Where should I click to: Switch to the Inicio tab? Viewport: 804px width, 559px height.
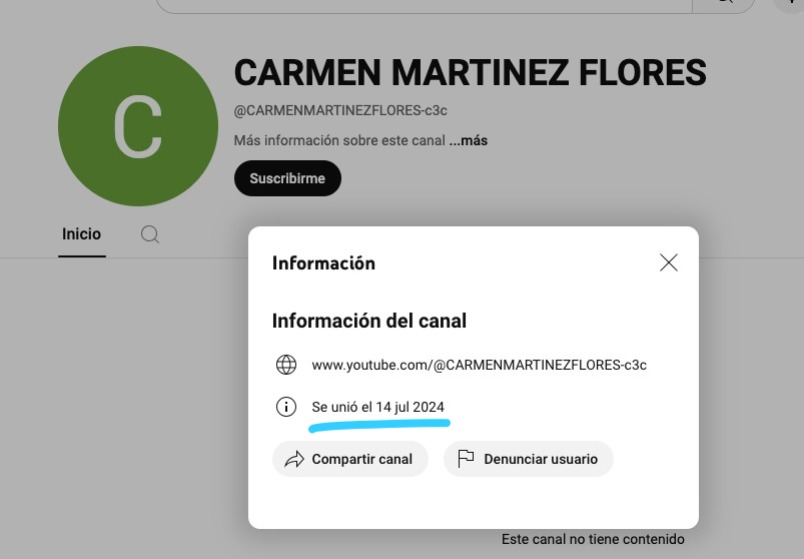pos(82,234)
